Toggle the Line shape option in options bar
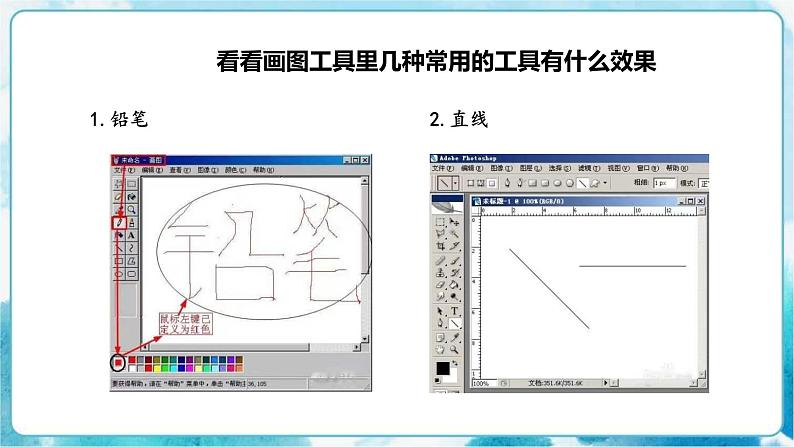Viewport: 794px width, 447px height. click(x=580, y=184)
